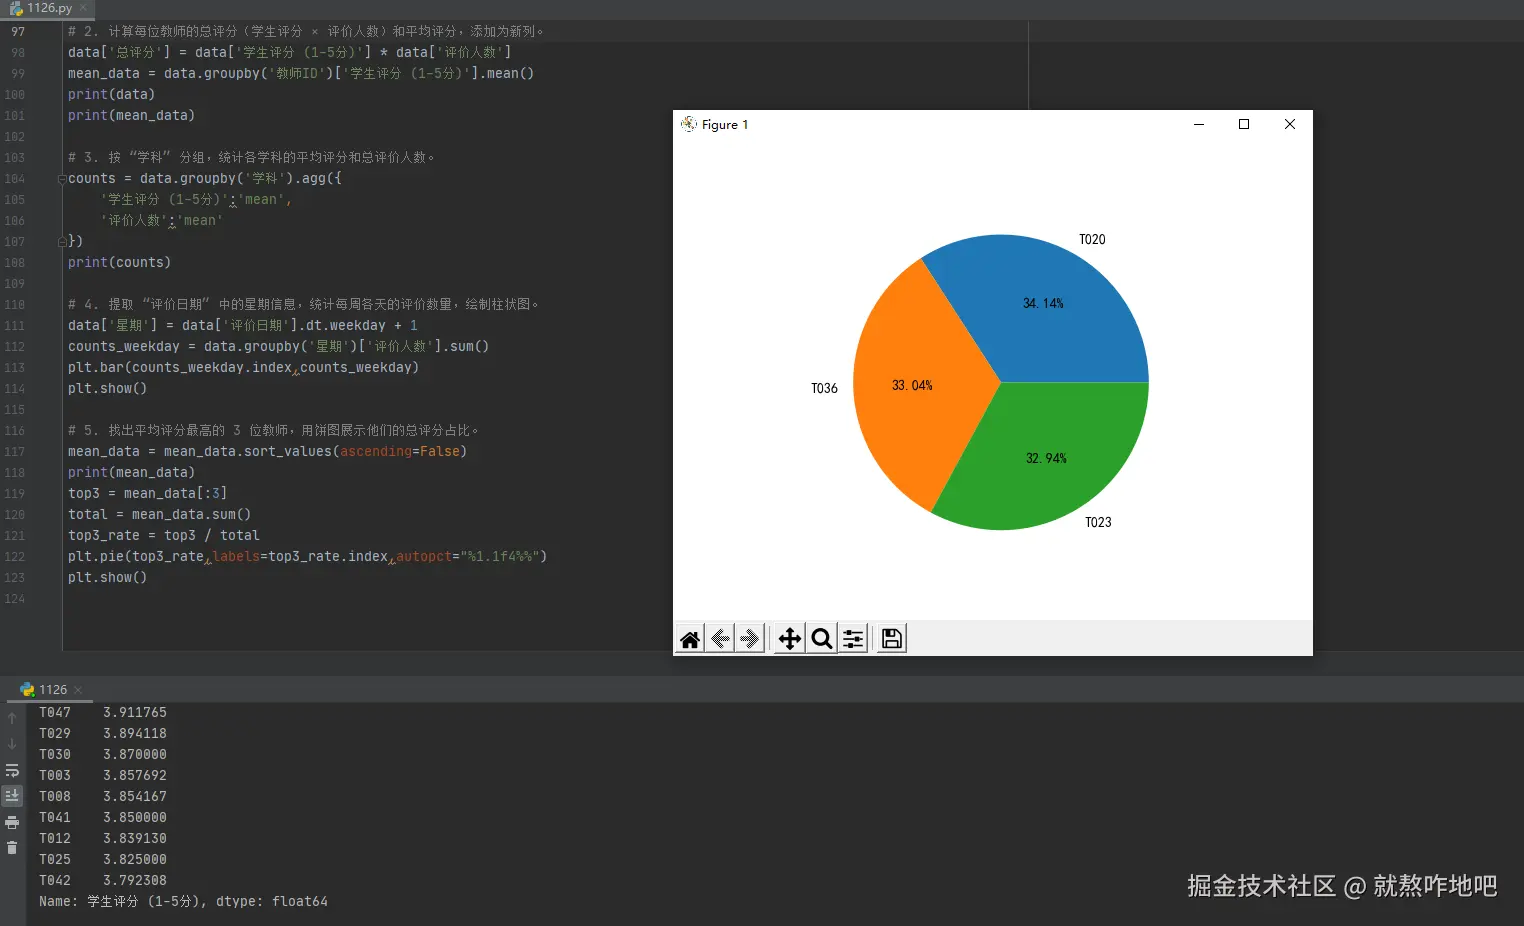Click the 33.04% percentage label
The image size is (1524, 926).
coord(912,386)
